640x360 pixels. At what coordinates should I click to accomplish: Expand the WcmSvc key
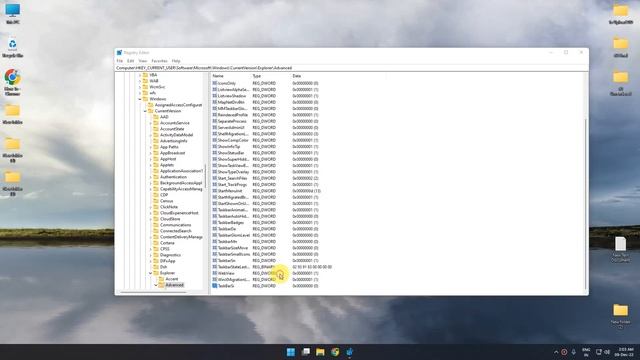[x=140, y=87]
